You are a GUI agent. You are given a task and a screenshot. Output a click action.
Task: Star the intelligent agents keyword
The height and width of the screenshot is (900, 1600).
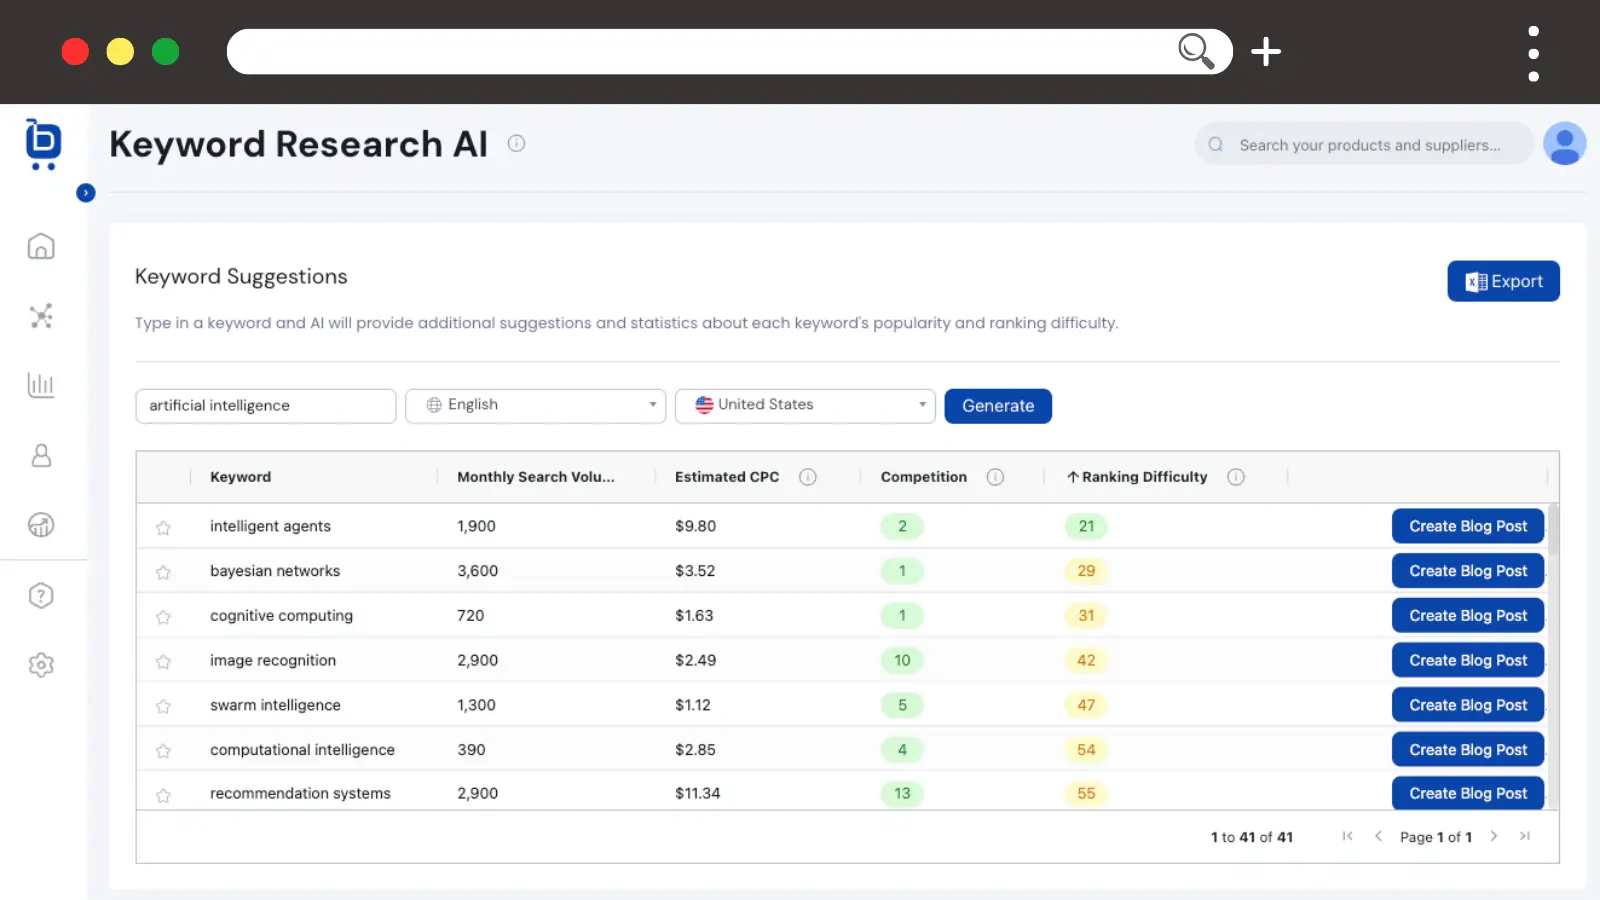[x=163, y=528]
